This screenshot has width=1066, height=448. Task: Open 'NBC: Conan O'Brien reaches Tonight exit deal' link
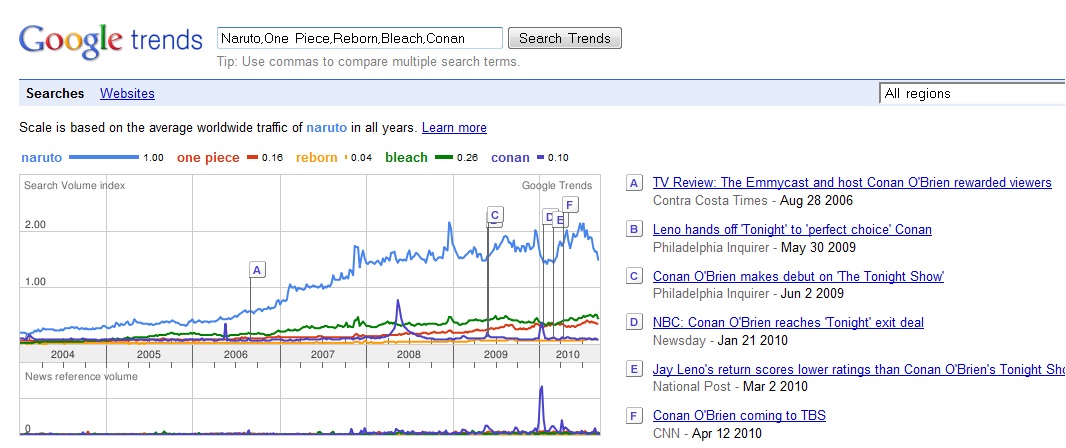pyautogui.click(x=788, y=322)
